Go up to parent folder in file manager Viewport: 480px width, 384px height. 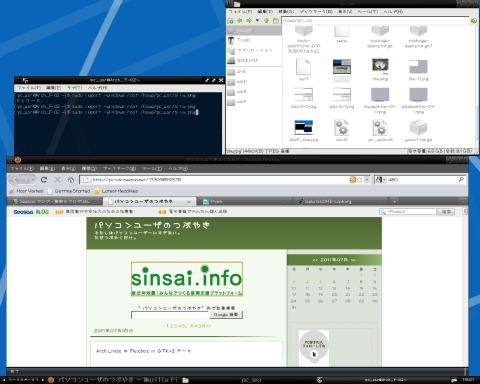pyautogui.click(x=266, y=21)
